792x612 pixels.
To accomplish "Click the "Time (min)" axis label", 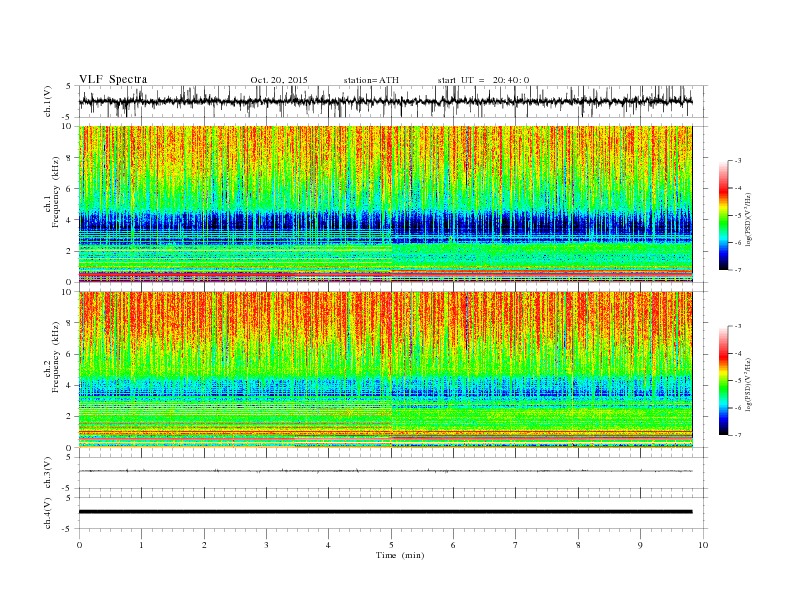I will [x=400, y=555].
